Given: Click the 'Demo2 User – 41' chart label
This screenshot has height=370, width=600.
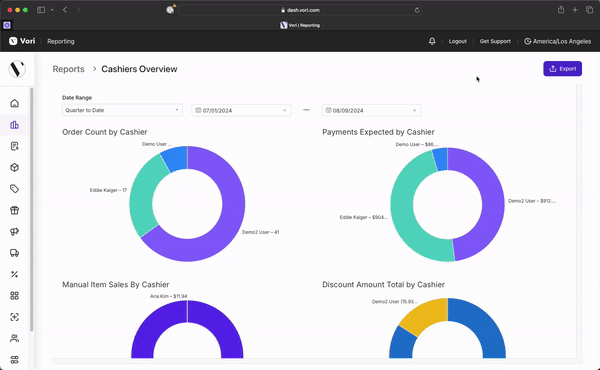Looking at the screenshot, I should (261, 232).
